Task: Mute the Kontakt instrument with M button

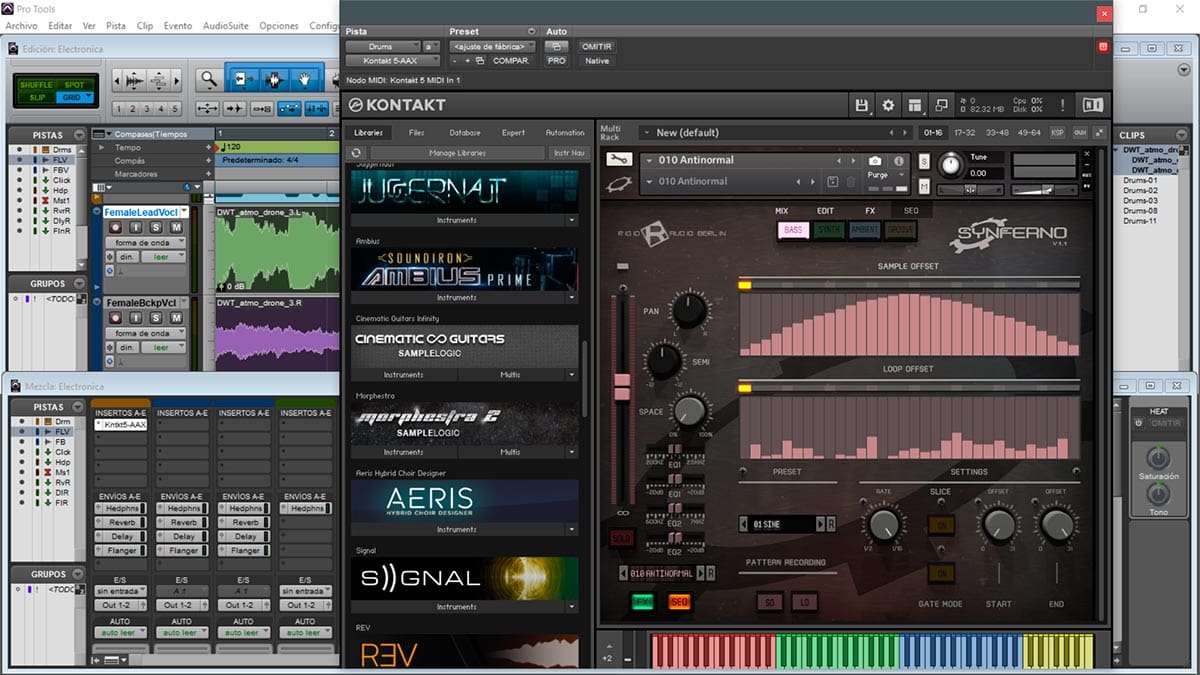Action: (924, 186)
